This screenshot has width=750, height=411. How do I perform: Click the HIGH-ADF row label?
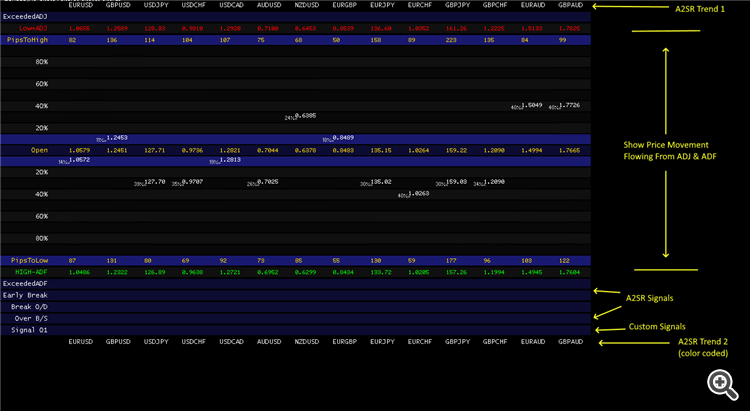32,272
